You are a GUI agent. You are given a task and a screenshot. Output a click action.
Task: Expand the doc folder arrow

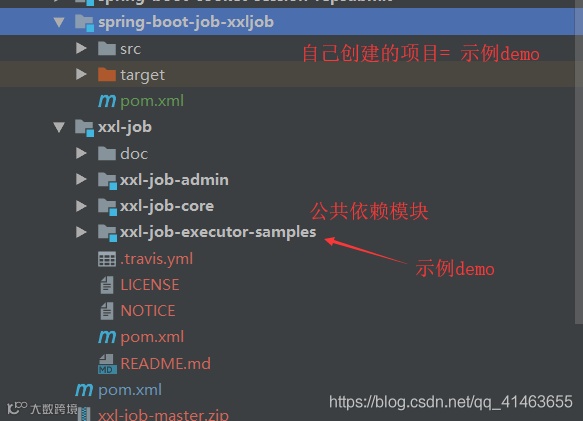(81, 153)
